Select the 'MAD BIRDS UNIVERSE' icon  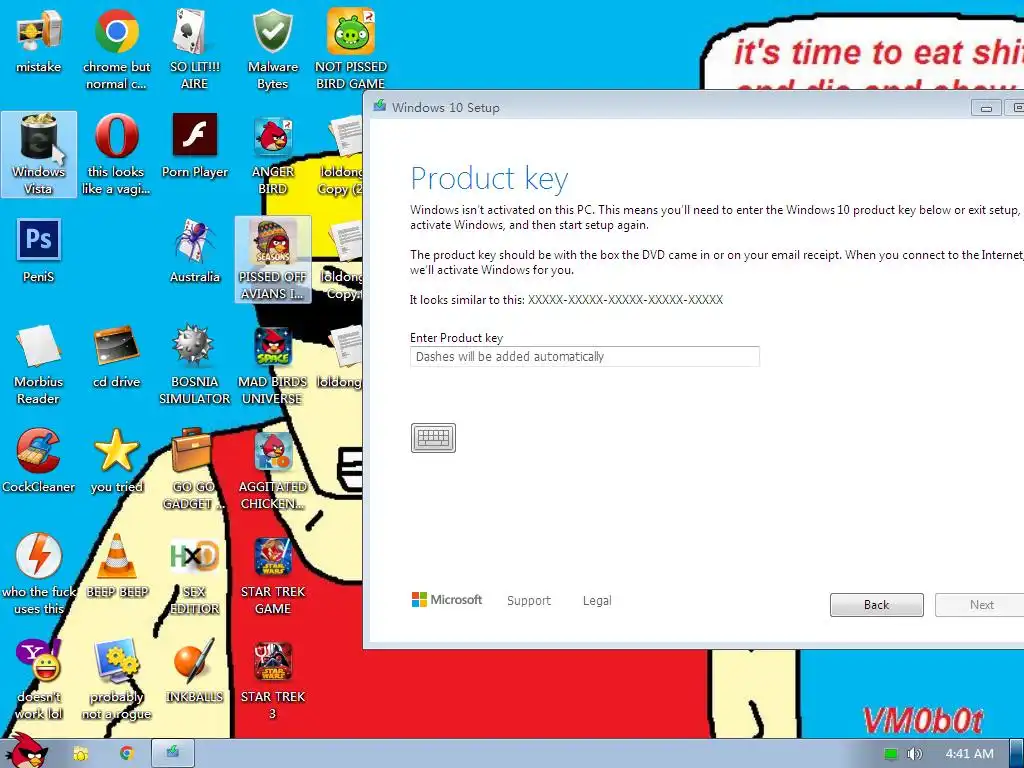point(272,364)
